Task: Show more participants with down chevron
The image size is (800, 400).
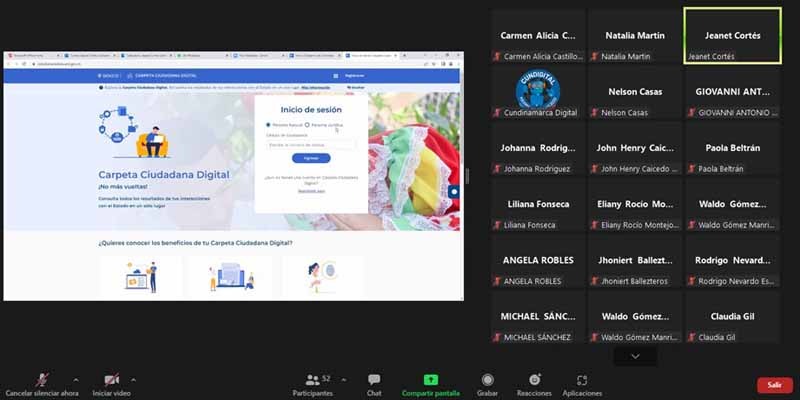Action: [x=635, y=357]
